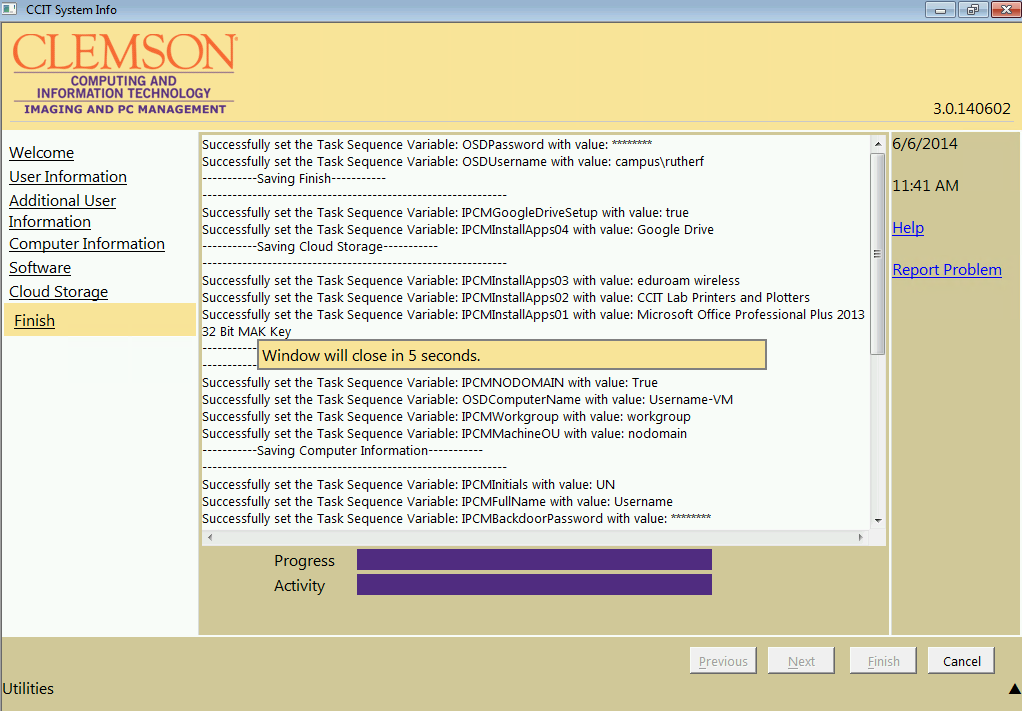The width and height of the screenshot is (1022, 711).
Task: Expand the Utilities panel triangle
Action: 1014,688
